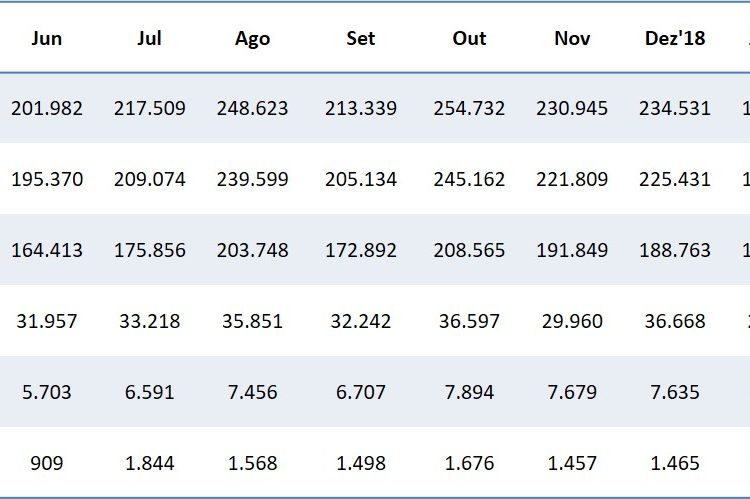This screenshot has width=750, height=499.
Task: Click the cell with value 7.679
Action: click(572, 392)
